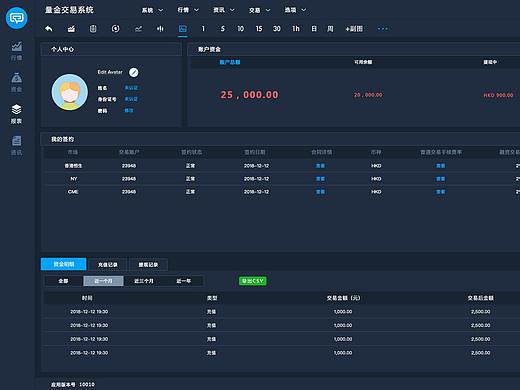The width and height of the screenshot is (520, 390).
Task: Click the 时间 column header
Action: (87, 298)
